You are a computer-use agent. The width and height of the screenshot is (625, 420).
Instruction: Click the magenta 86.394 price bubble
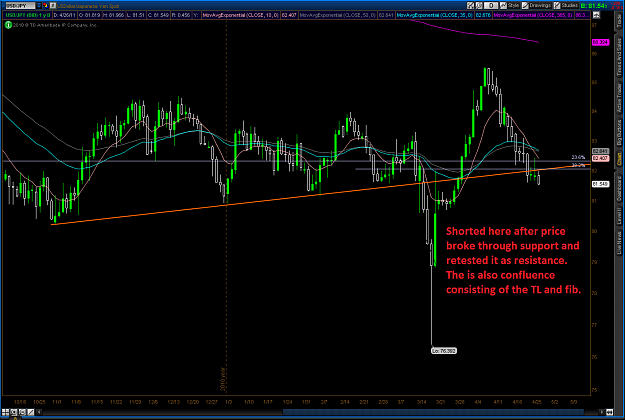pyautogui.click(x=600, y=42)
